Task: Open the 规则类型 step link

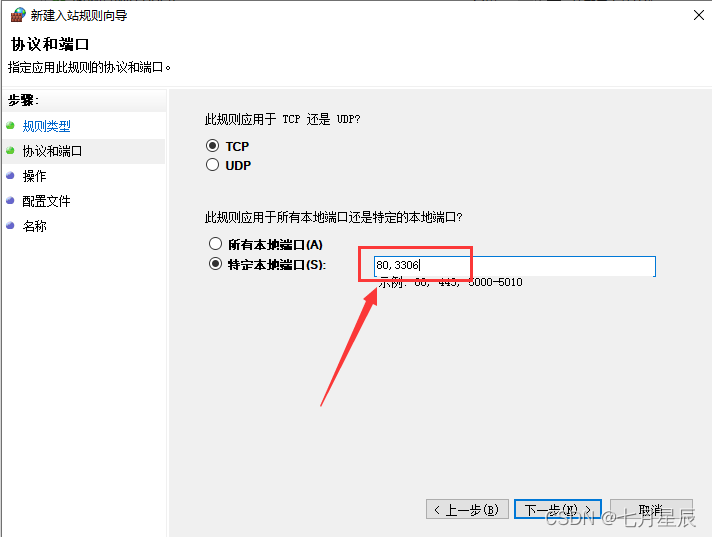Action: click(x=46, y=126)
